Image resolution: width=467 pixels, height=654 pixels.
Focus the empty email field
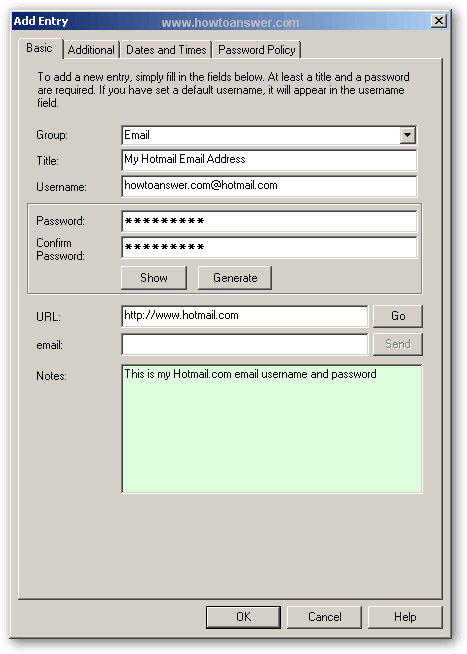245,344
